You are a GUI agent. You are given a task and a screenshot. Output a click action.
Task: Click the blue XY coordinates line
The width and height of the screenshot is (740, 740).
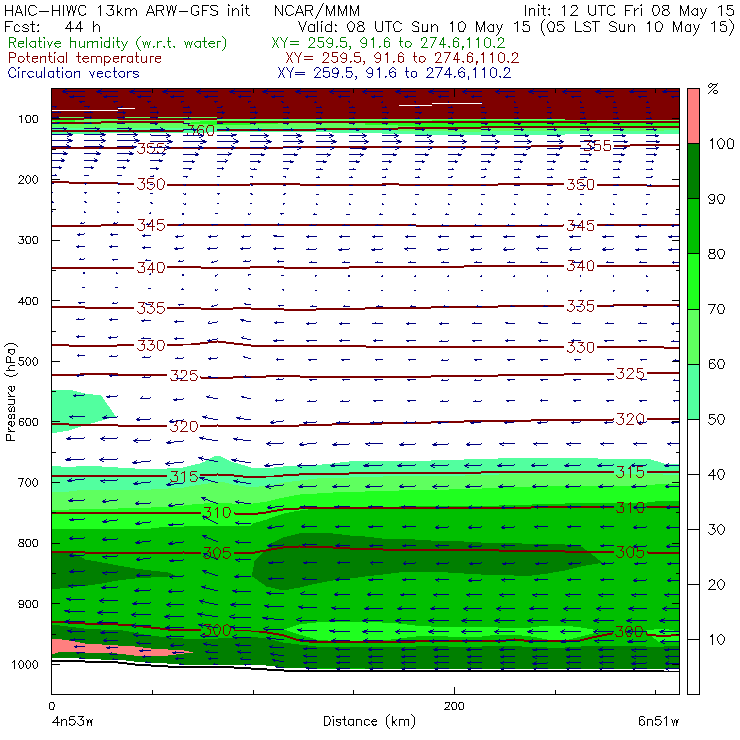coord(394,73)
